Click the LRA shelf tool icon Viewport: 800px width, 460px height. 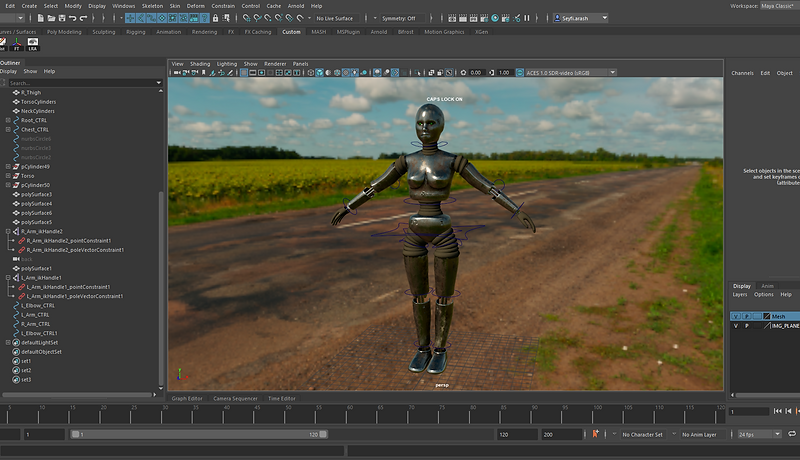tap(33, 44)
